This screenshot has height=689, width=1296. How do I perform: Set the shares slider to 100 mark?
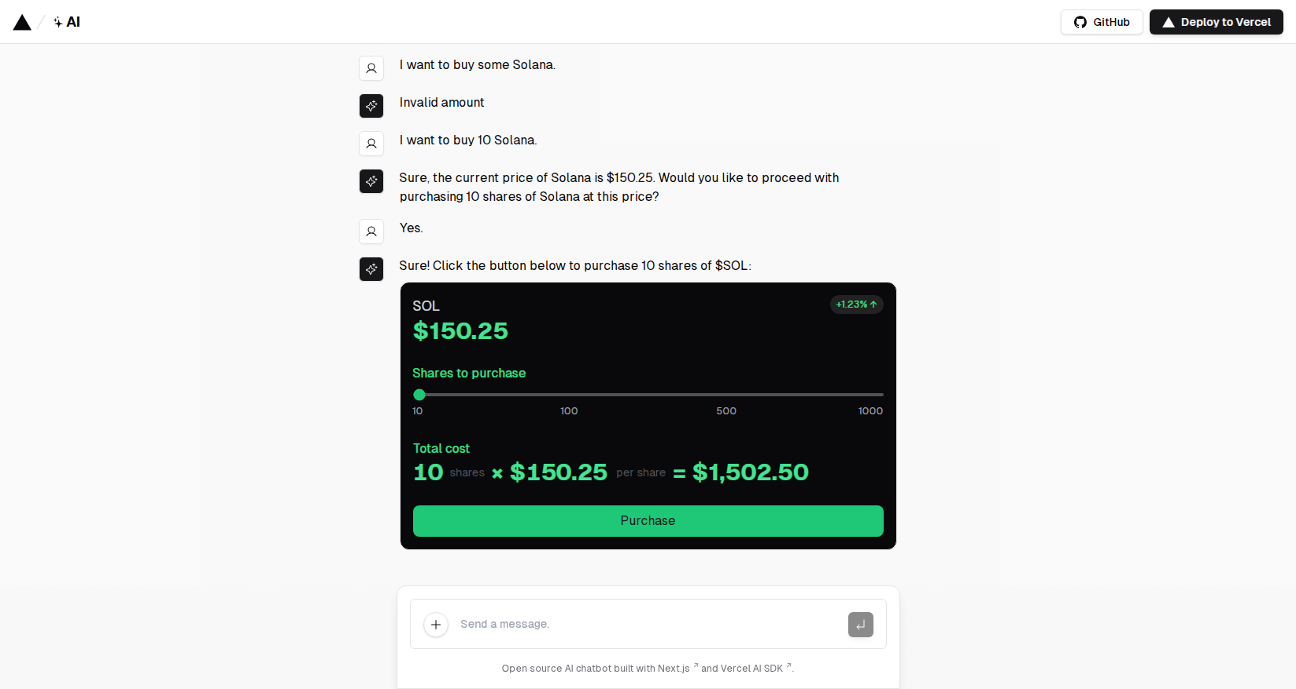(x=569, y=395)
